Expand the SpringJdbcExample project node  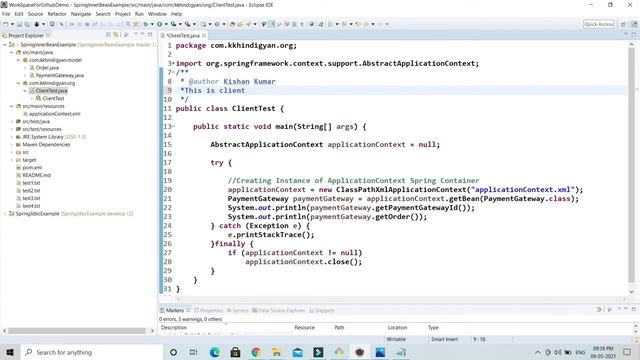tap(4, 213)
